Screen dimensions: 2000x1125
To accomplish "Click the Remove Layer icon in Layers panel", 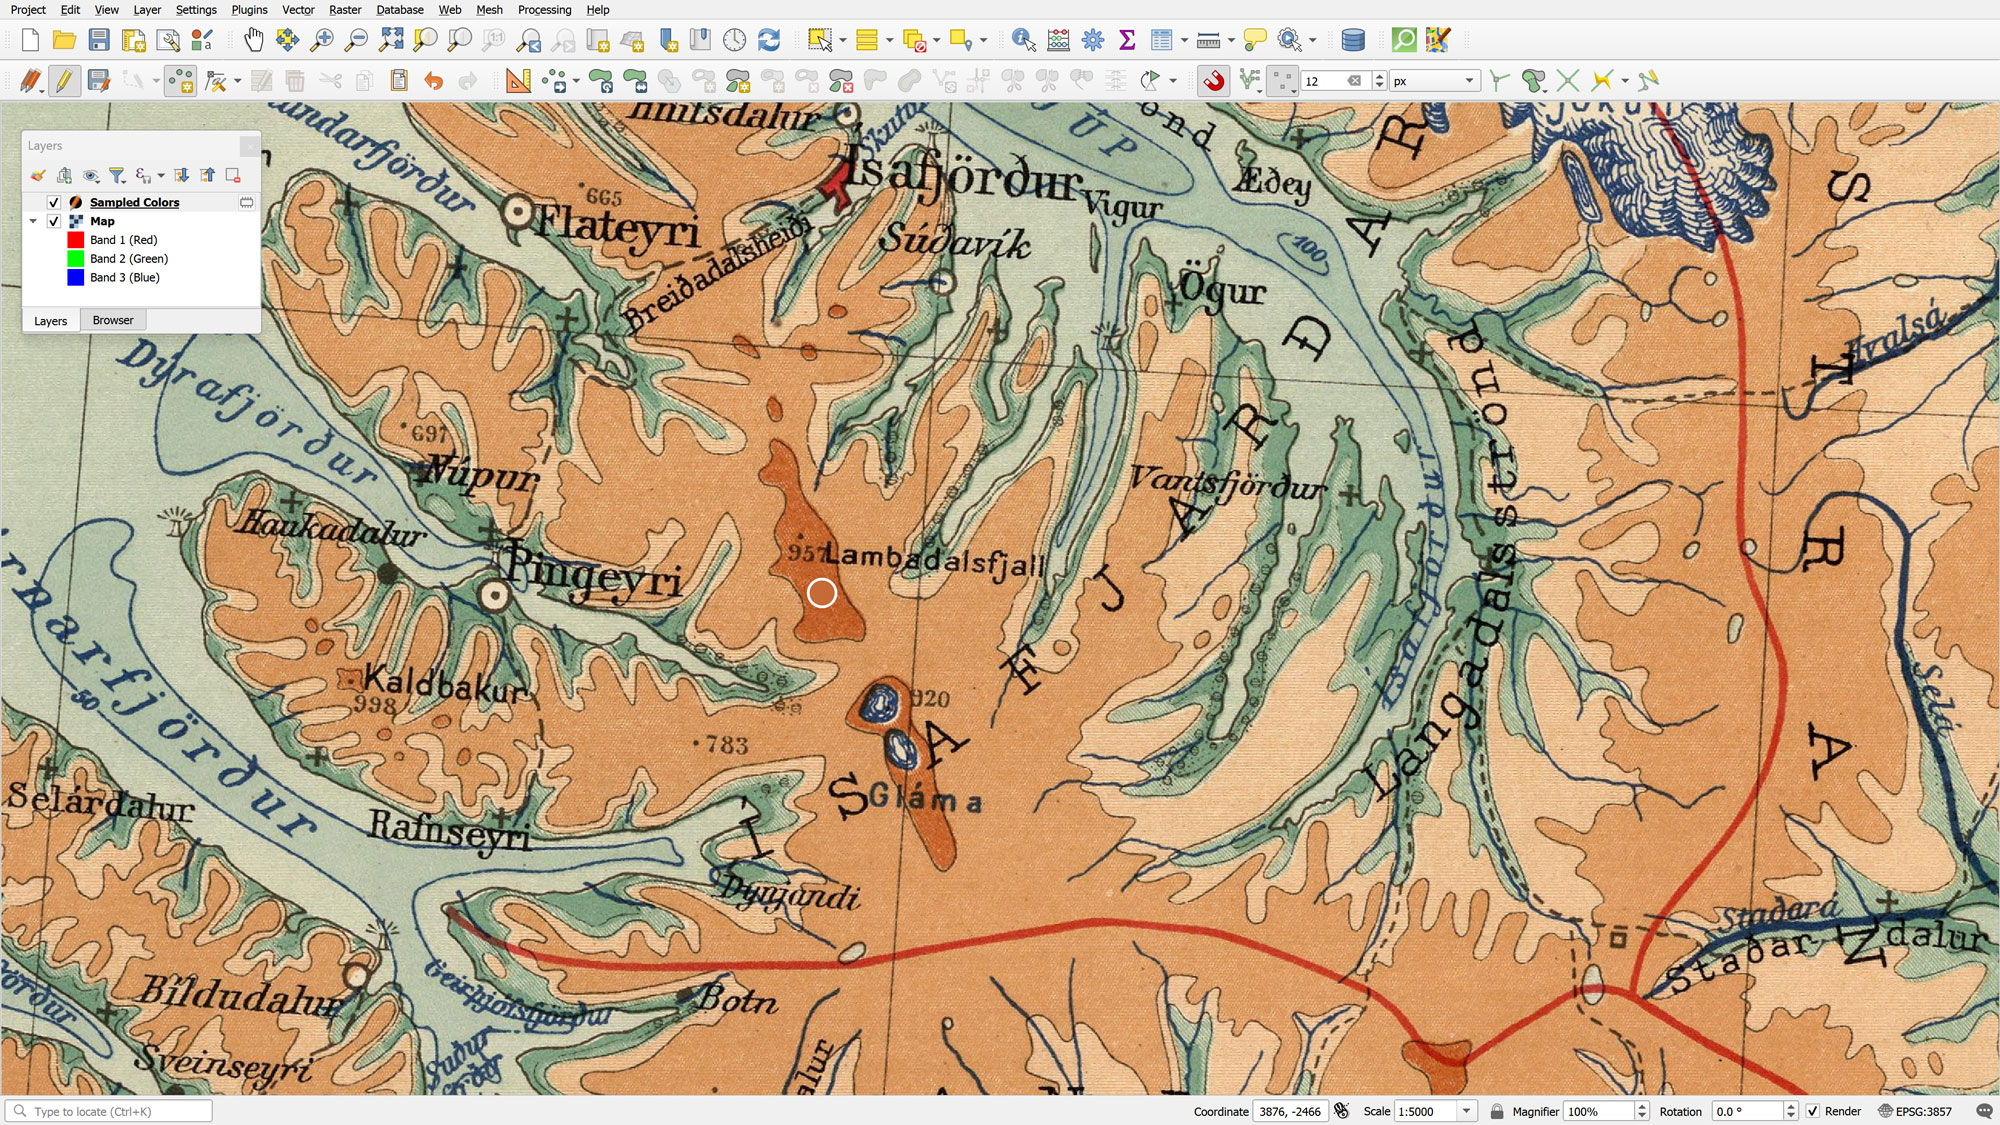I will coord(233,175).
